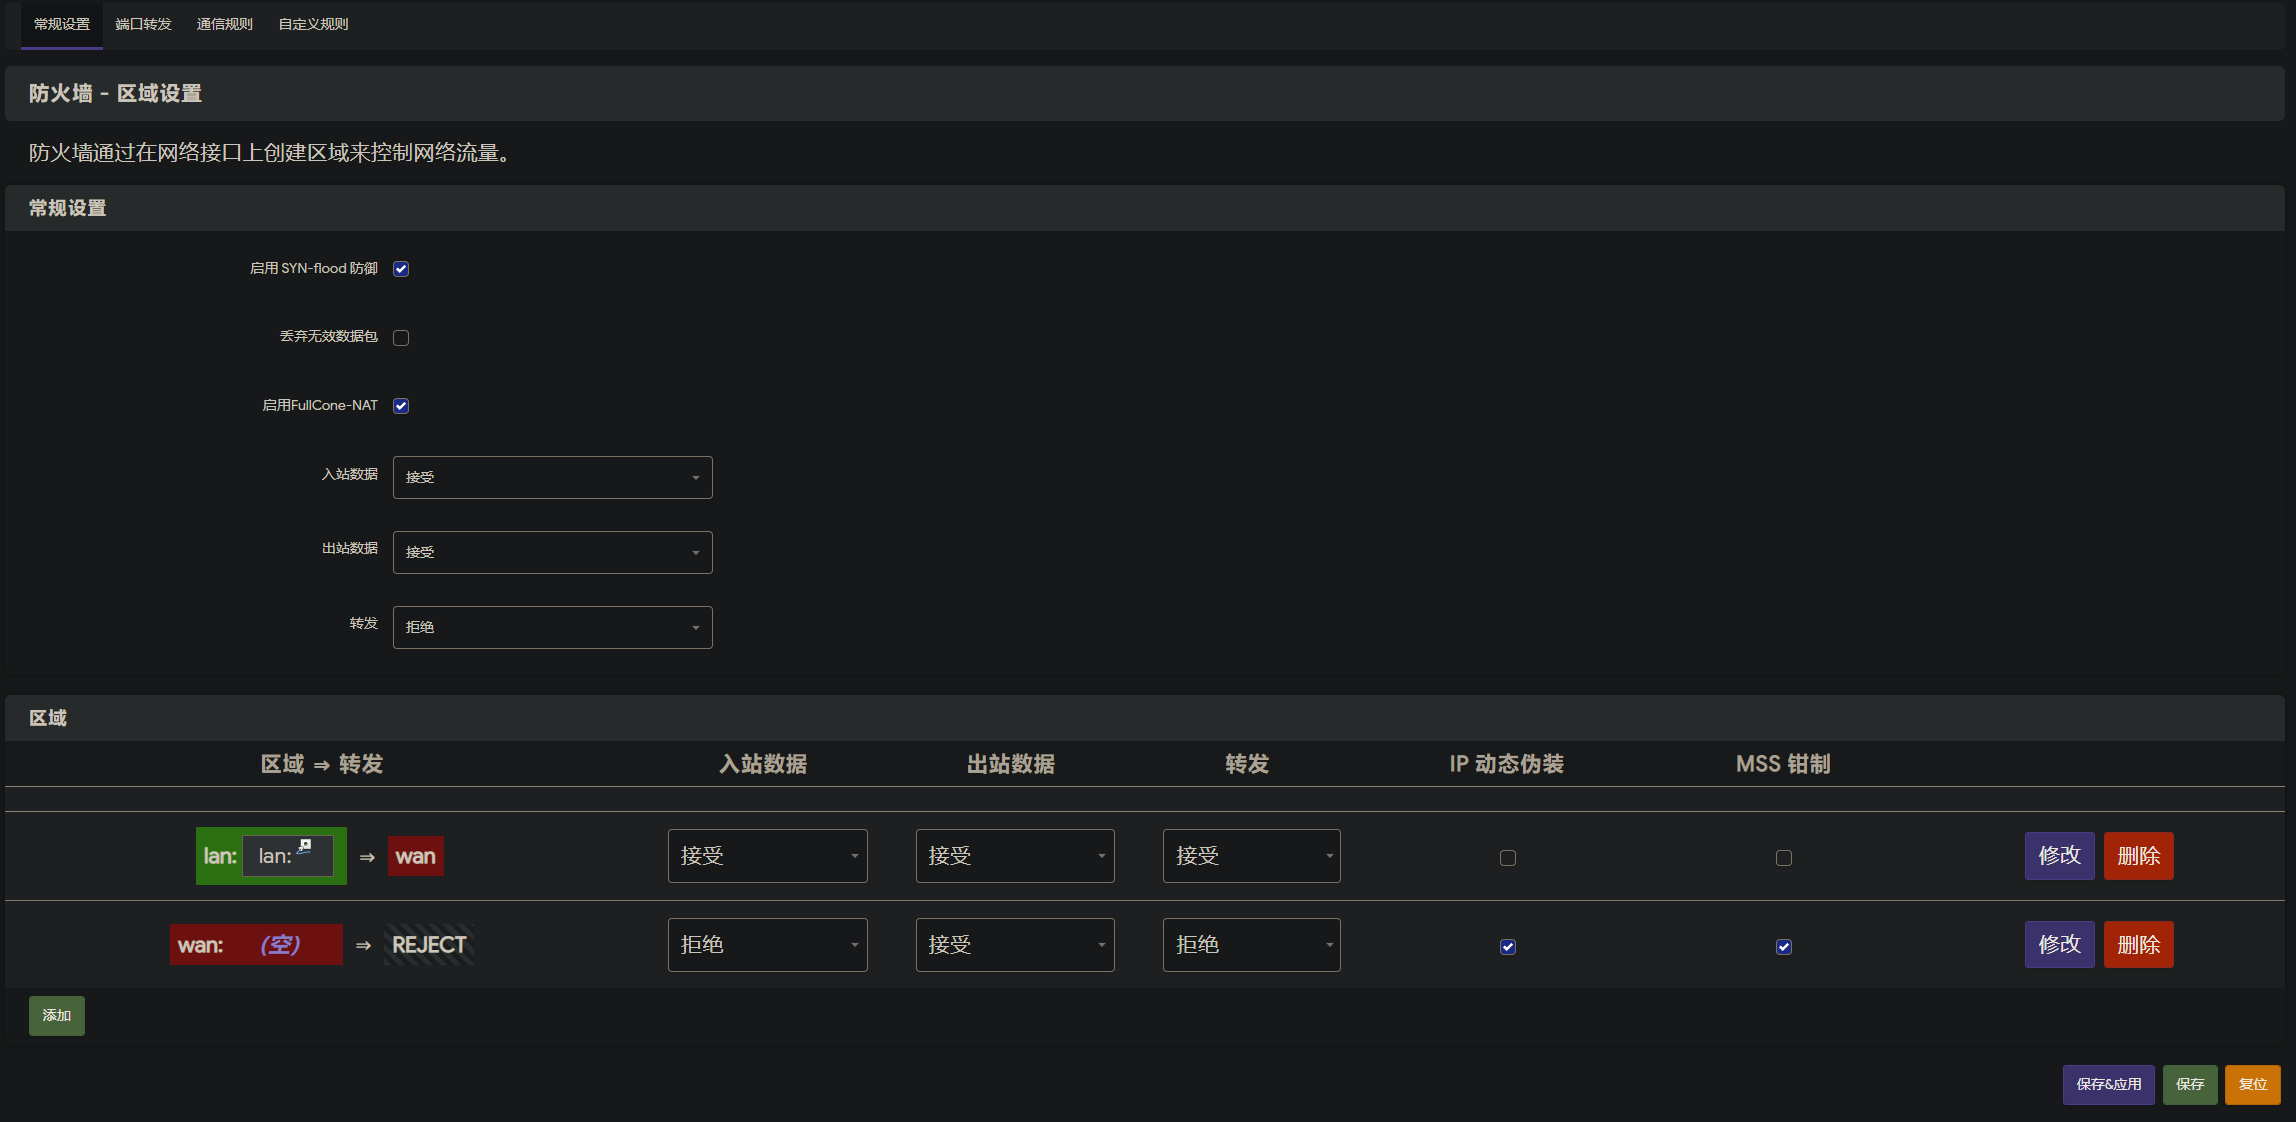Switch to 端口转发 tab
The image size is (2296, 1122).
coord(143,24)
